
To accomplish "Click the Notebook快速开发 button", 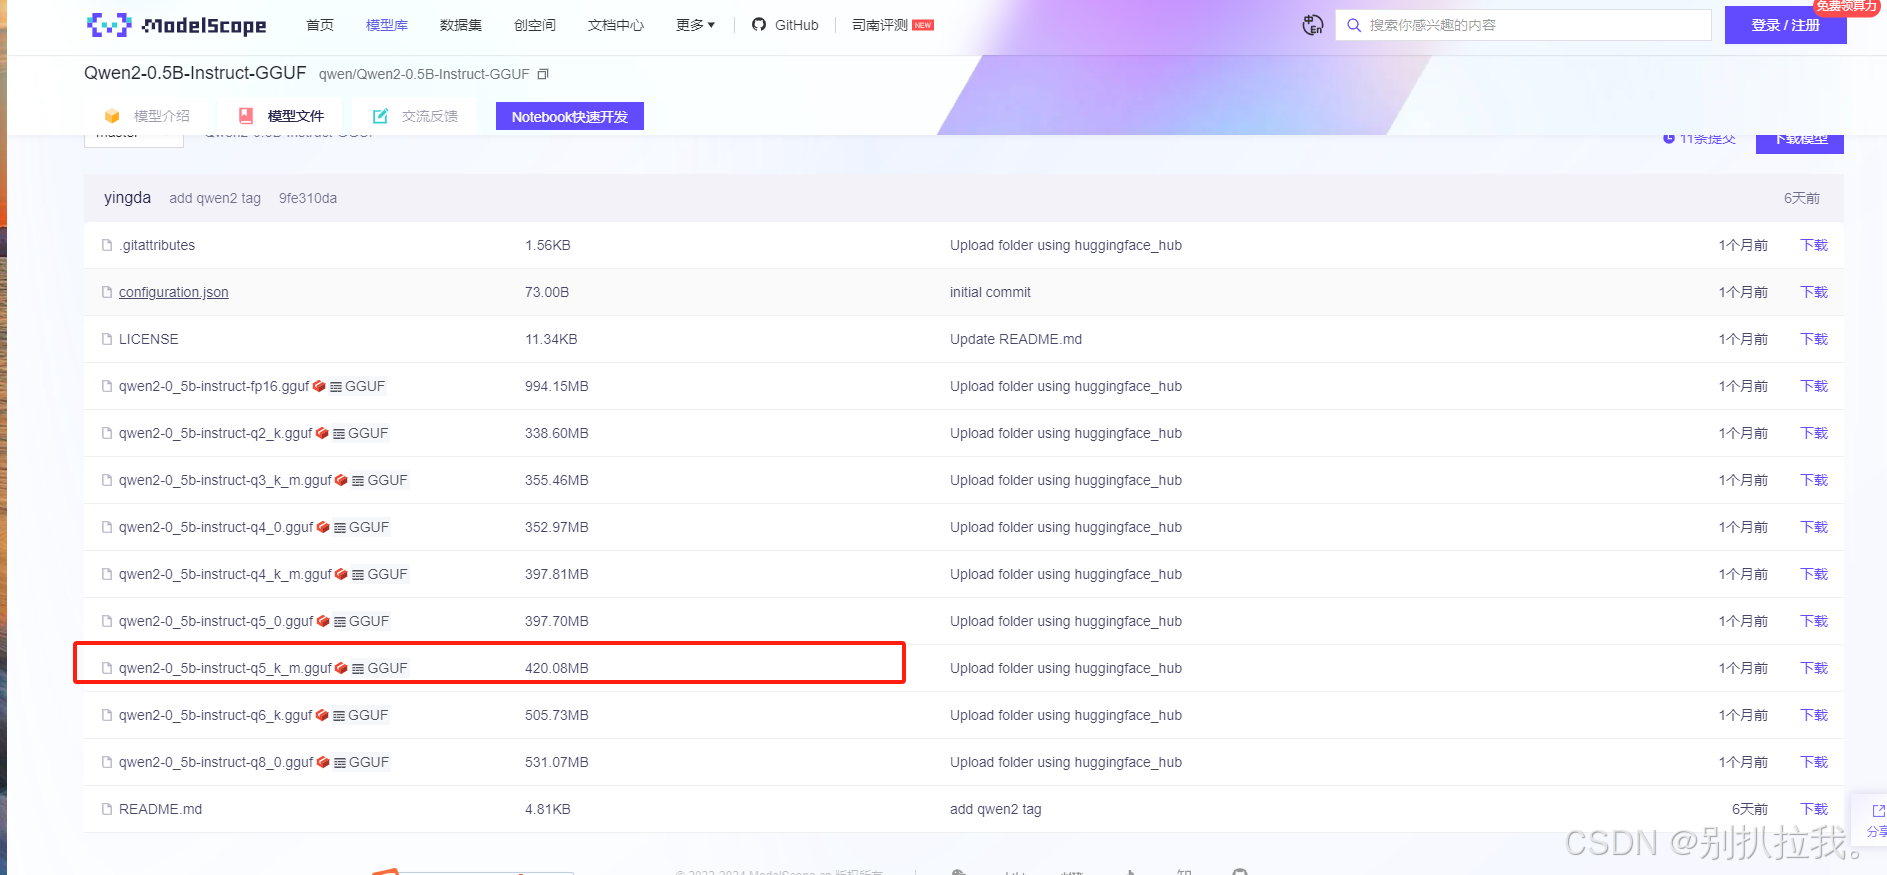I will click(x=570, y=116).
